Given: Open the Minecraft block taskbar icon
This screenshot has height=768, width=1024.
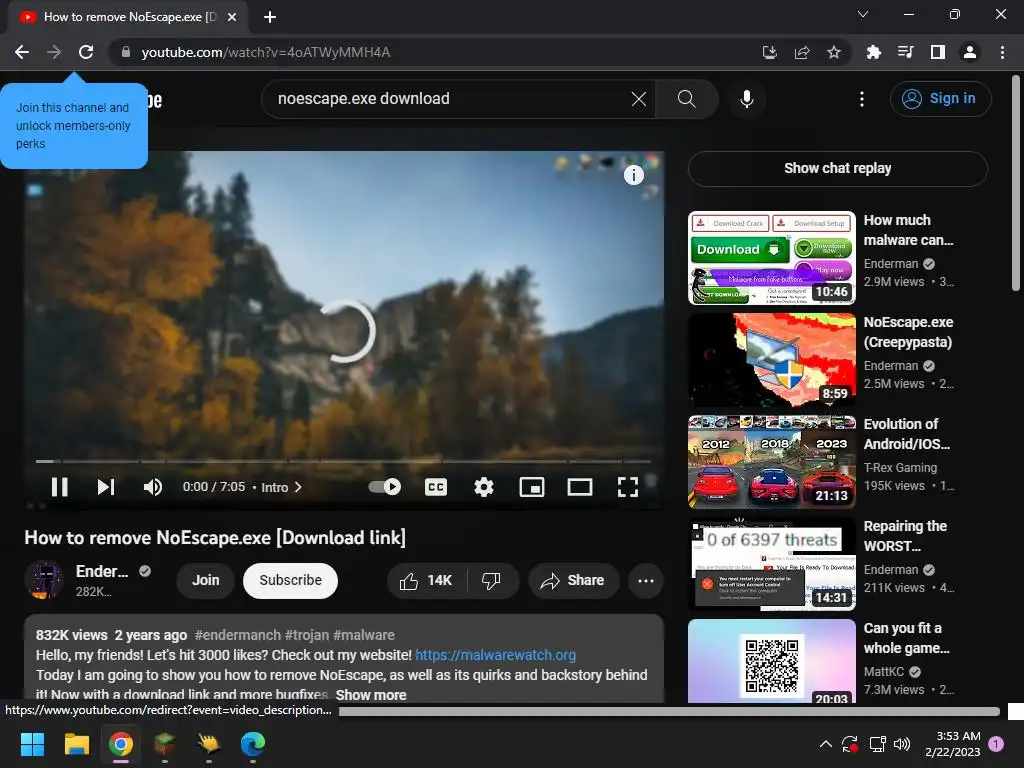Looking at the screenshot, I should point(165,744).
